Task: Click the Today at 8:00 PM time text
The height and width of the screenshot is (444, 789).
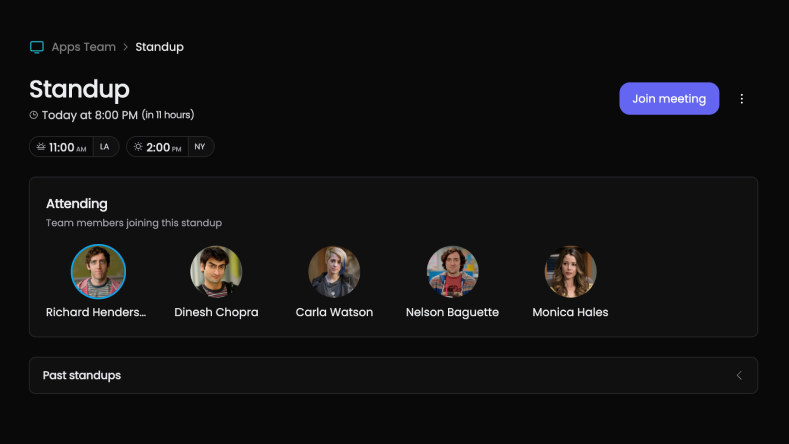Action: 90,115
